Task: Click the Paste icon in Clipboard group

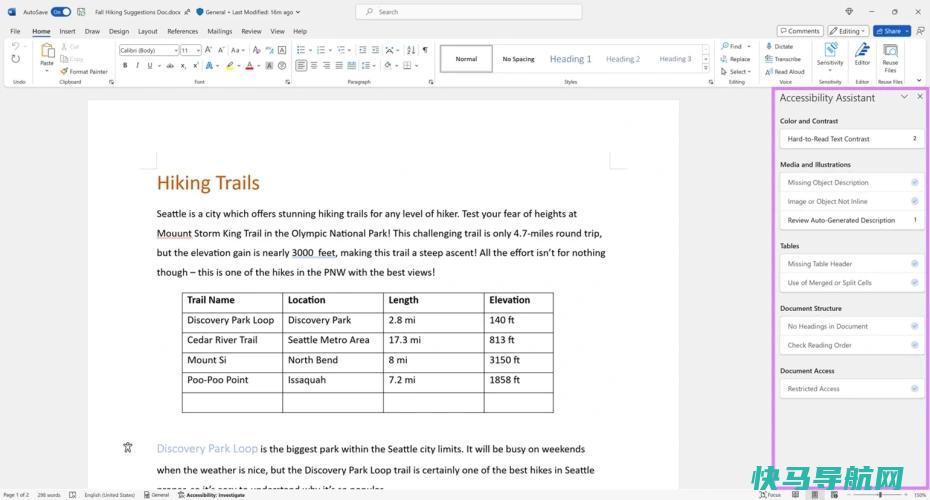Action: (x=47, y=52)
